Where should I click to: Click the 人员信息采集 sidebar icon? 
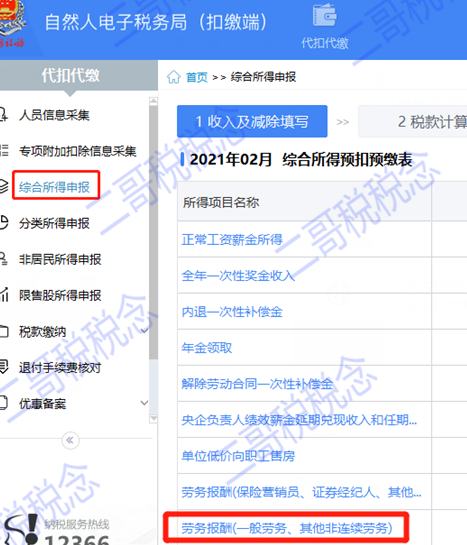[3, 115]
